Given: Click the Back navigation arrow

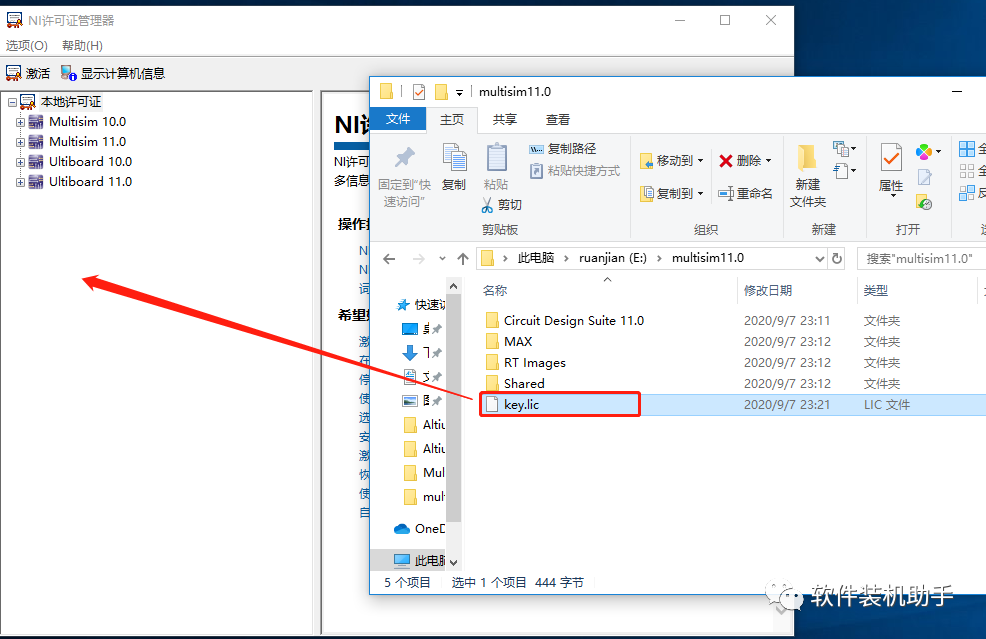Looking at the screenshot, I should tap(389, 258).
